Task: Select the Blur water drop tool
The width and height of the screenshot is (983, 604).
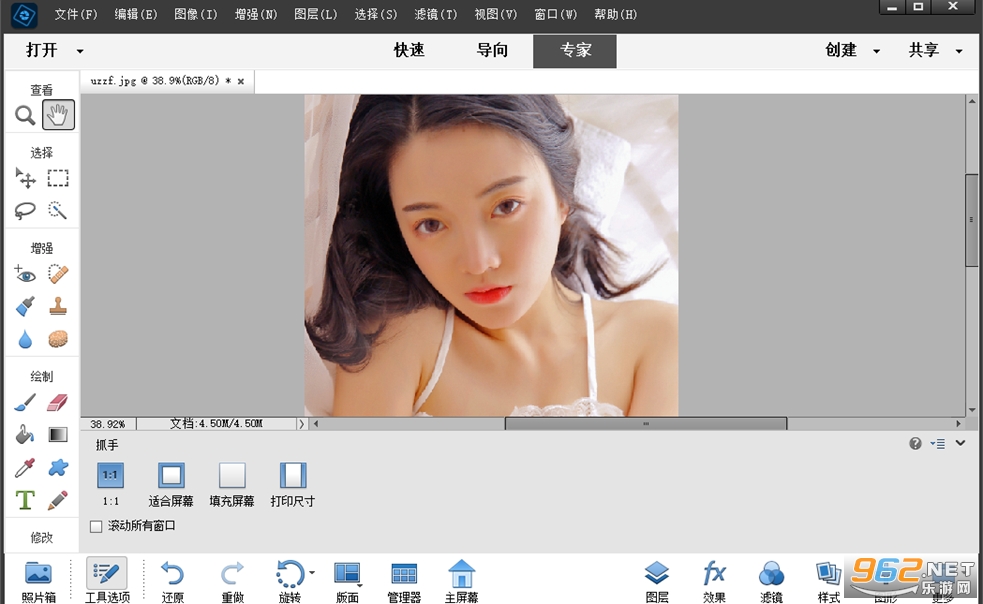Action: (x=25, y=339)
